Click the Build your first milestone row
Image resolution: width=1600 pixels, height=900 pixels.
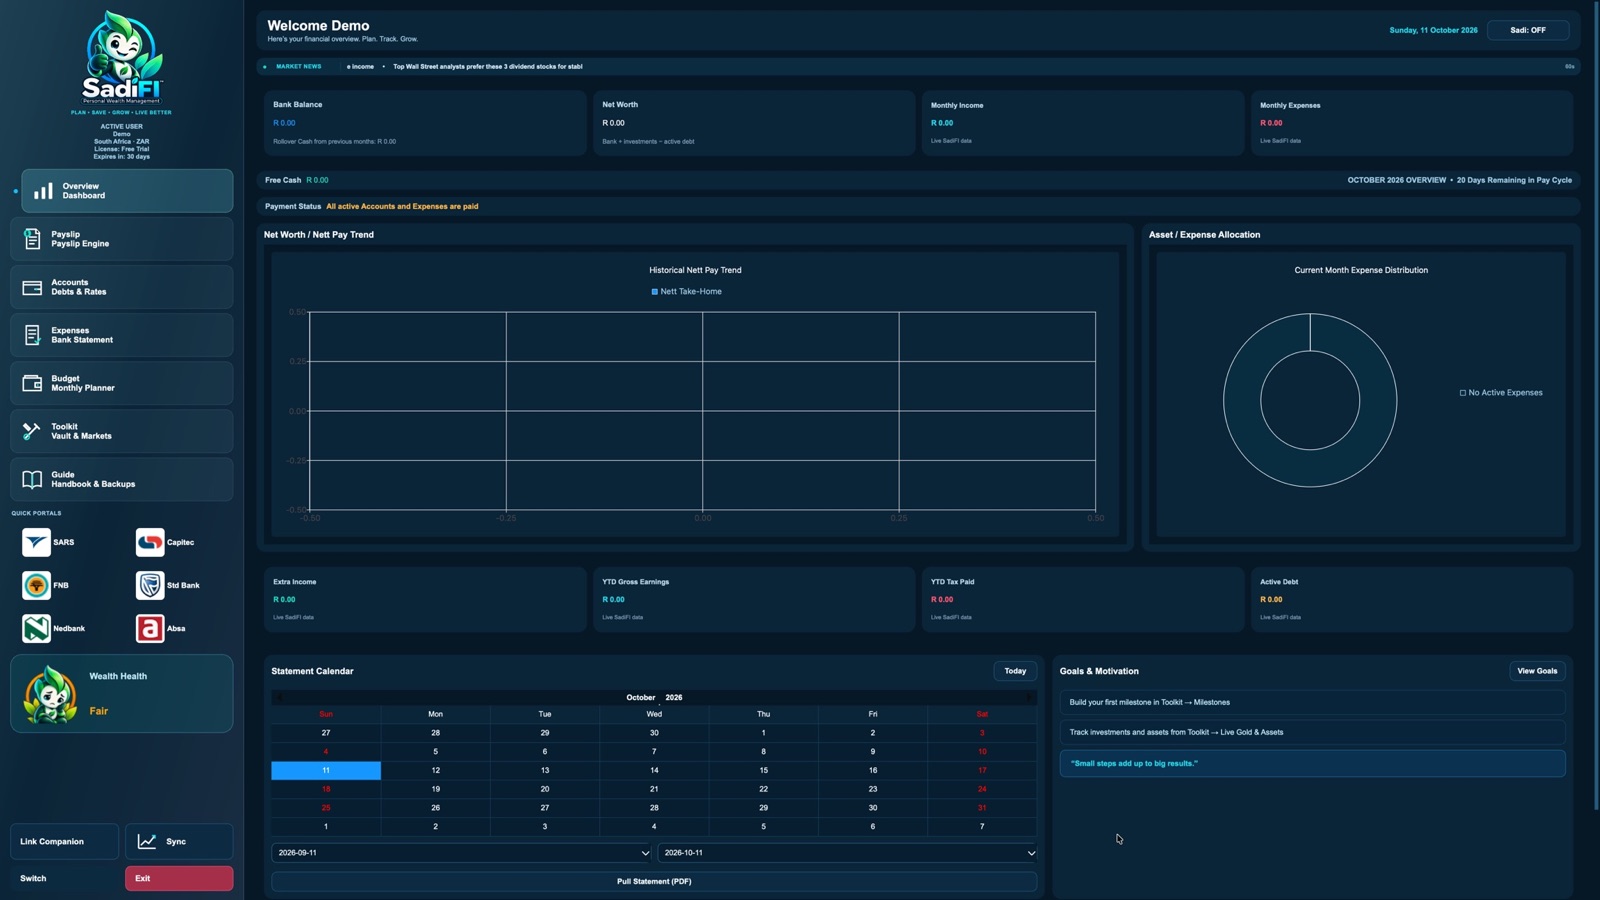point(1312,702)
